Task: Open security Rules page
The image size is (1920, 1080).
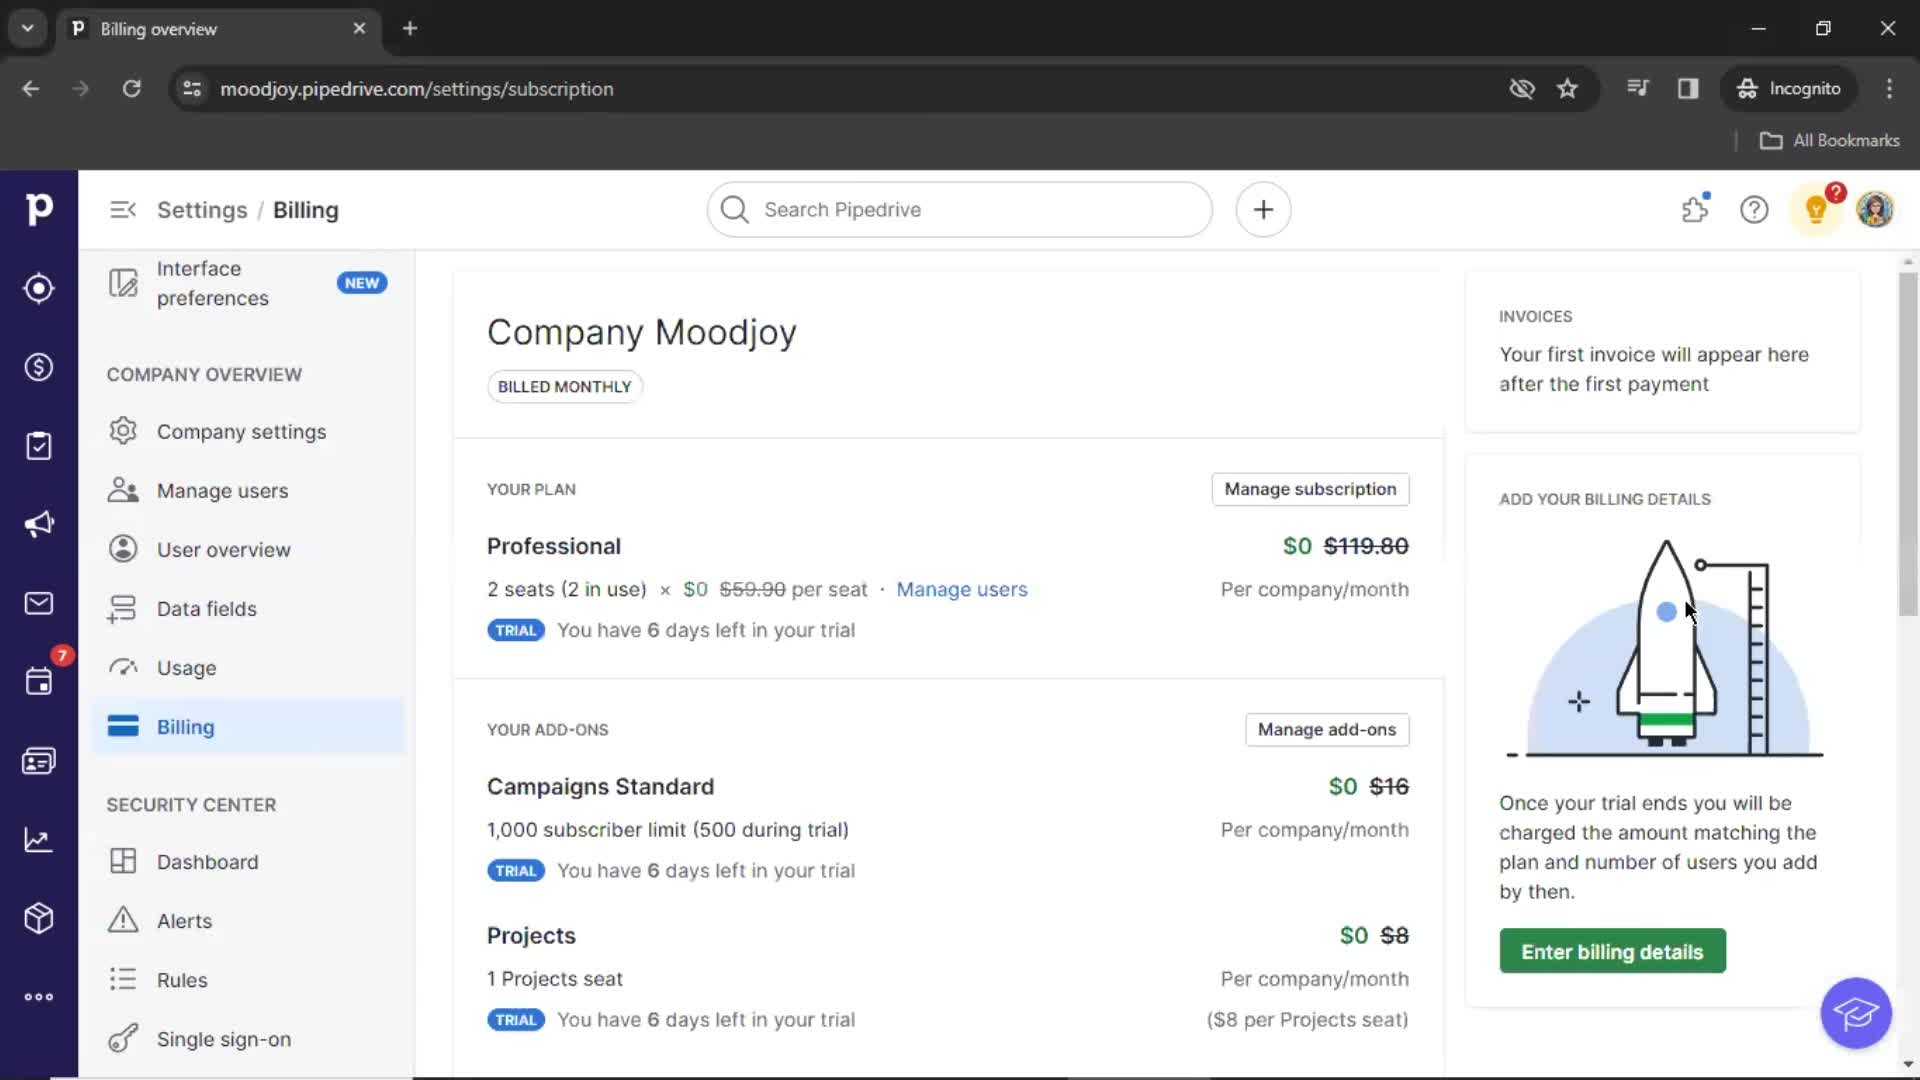Action: pos(248,980)
